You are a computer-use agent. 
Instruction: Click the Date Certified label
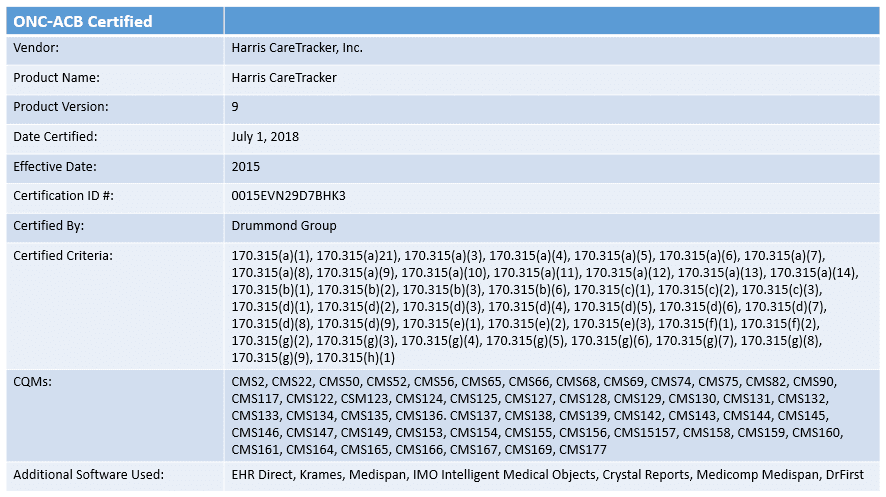55,137
